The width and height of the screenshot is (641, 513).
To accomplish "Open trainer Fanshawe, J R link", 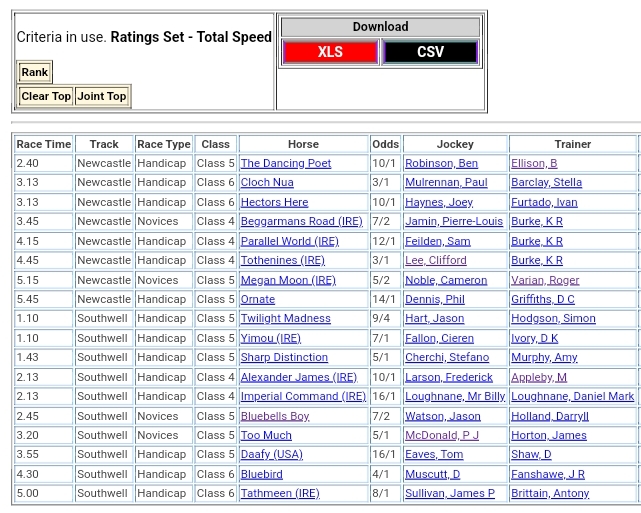I will tap(548, 474).
